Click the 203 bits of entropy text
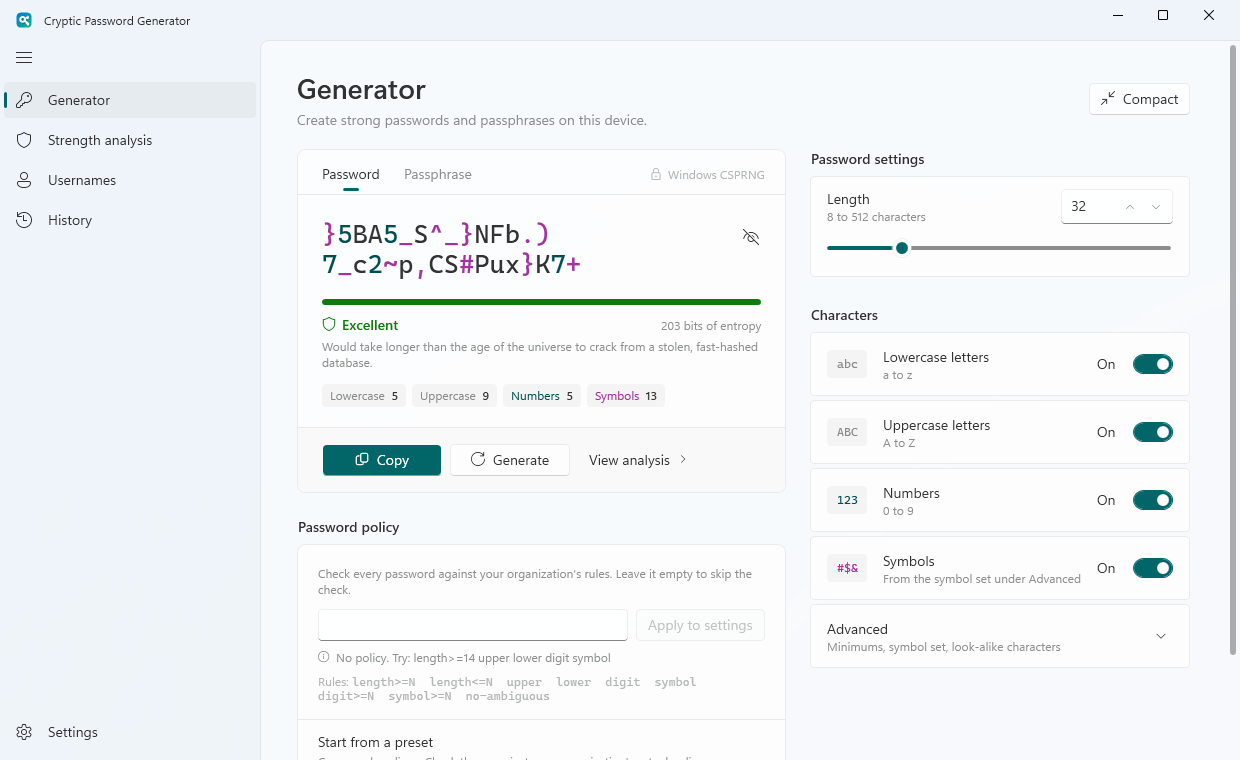Image resolution: width=1240 pixels, height=760 pixels. pyautogui.click(x=711, y=326)
